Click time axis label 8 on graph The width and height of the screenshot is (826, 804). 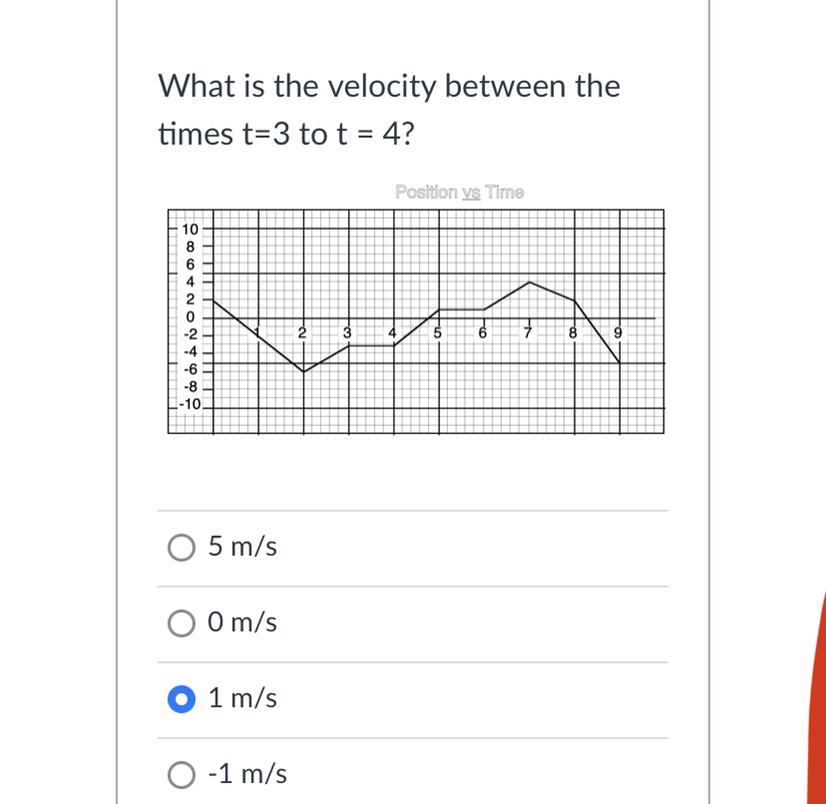coord(573,333)
